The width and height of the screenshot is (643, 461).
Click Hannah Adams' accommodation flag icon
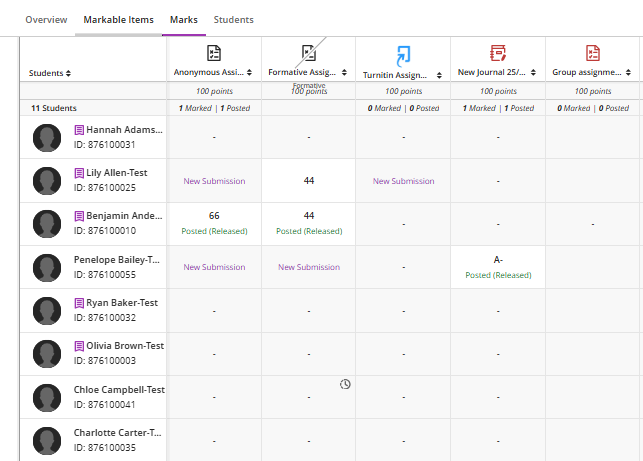point(80,130)
